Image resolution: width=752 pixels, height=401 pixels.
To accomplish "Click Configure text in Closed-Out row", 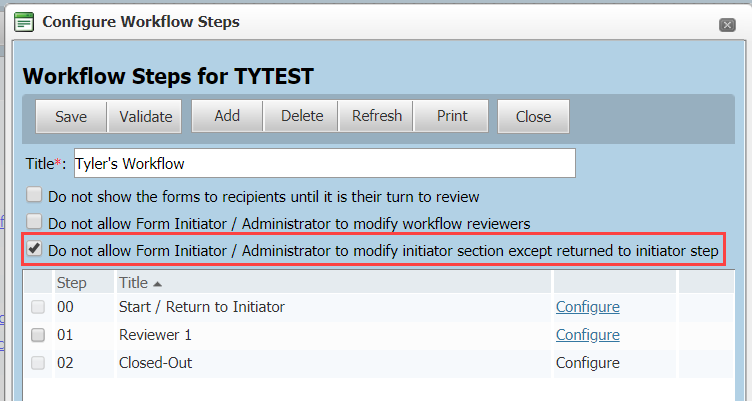I will point(588,363).
